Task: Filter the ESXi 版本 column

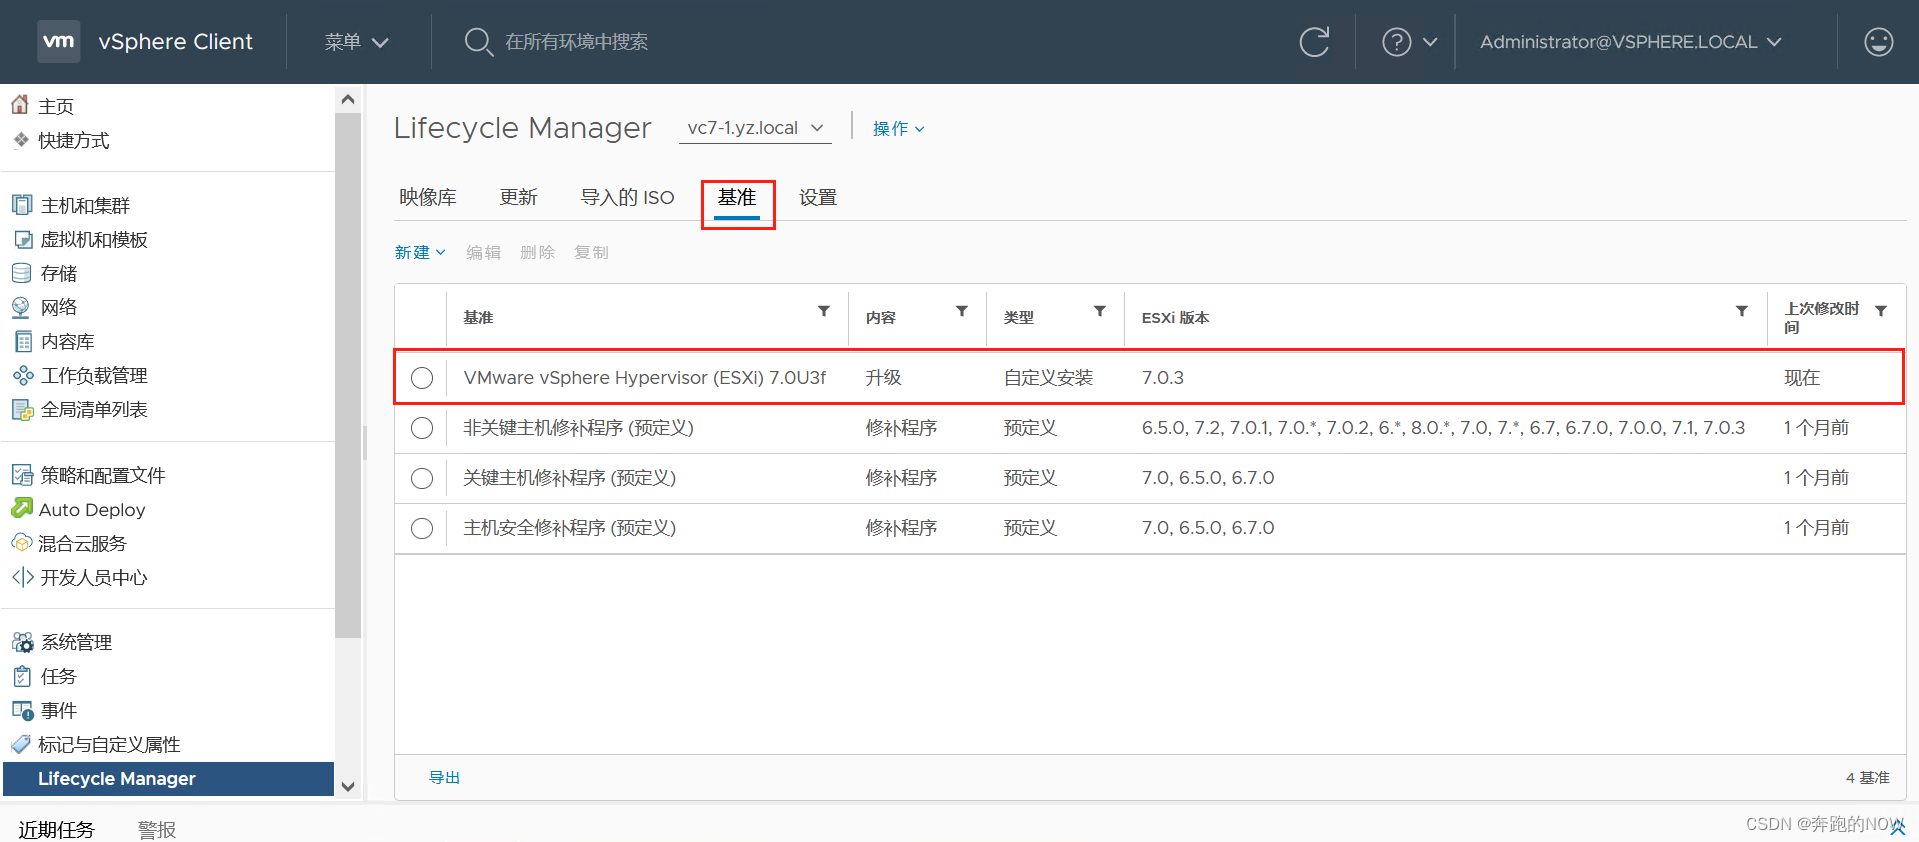Action: coord(1742,311)
